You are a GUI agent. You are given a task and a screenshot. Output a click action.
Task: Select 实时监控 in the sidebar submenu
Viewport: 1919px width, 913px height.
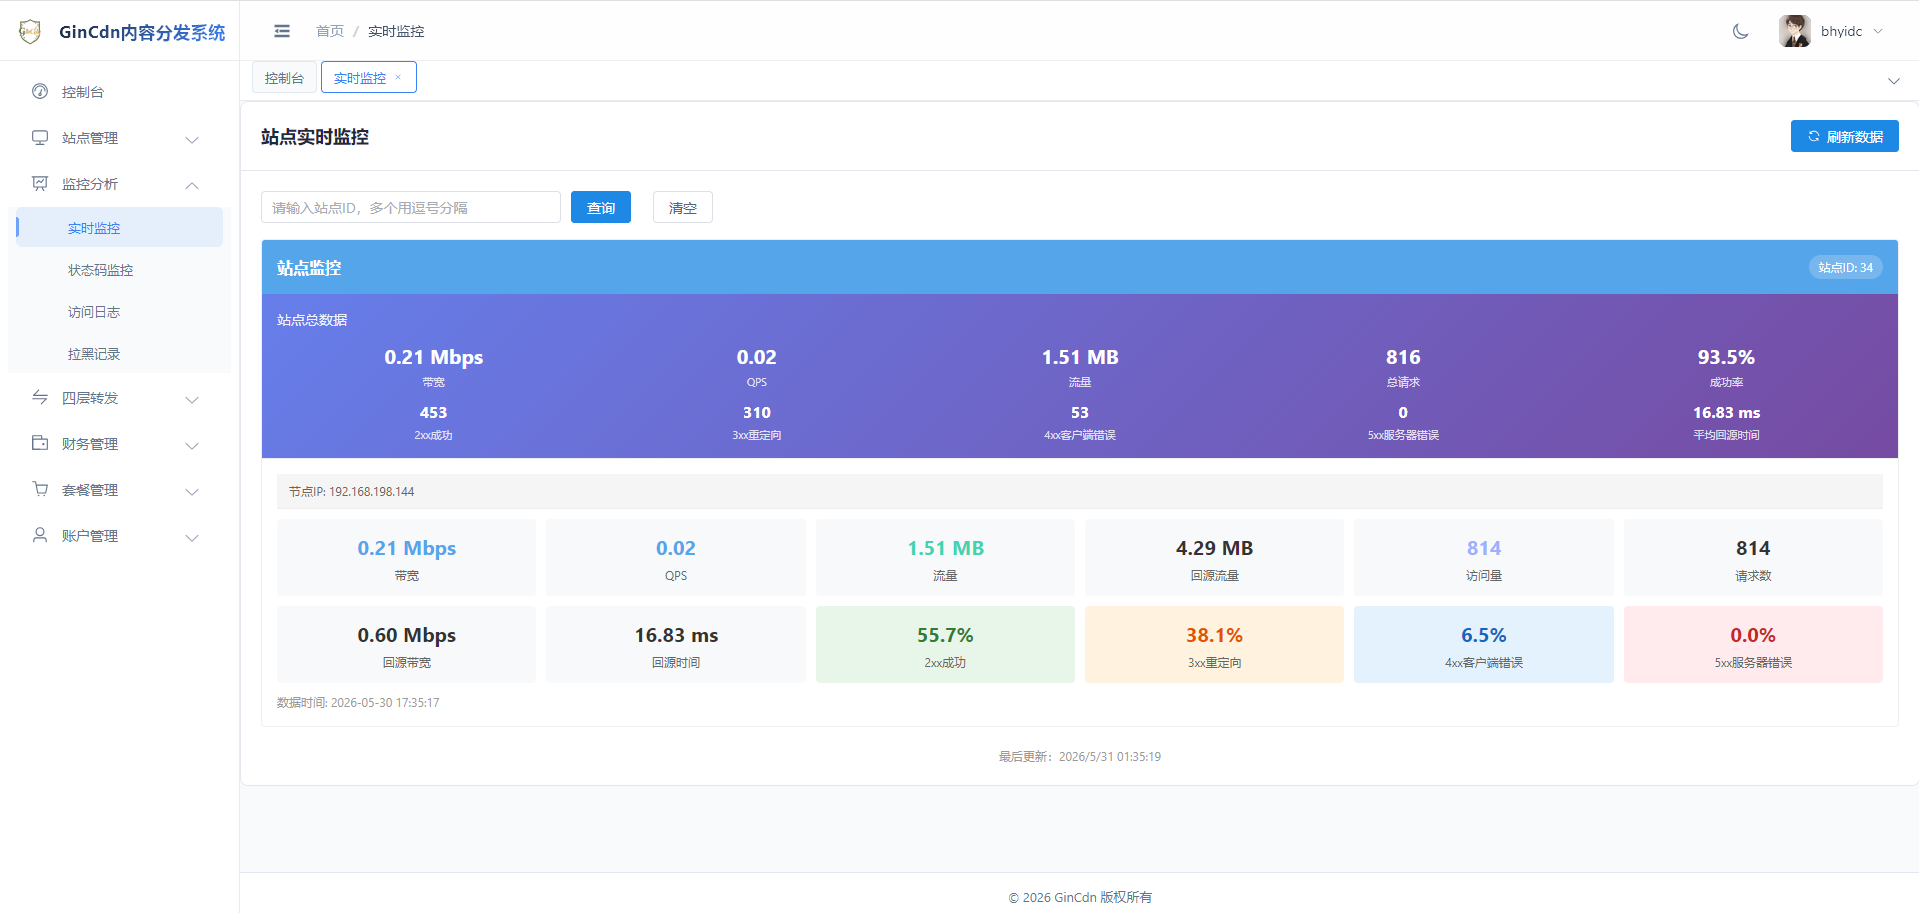(119, 228)
